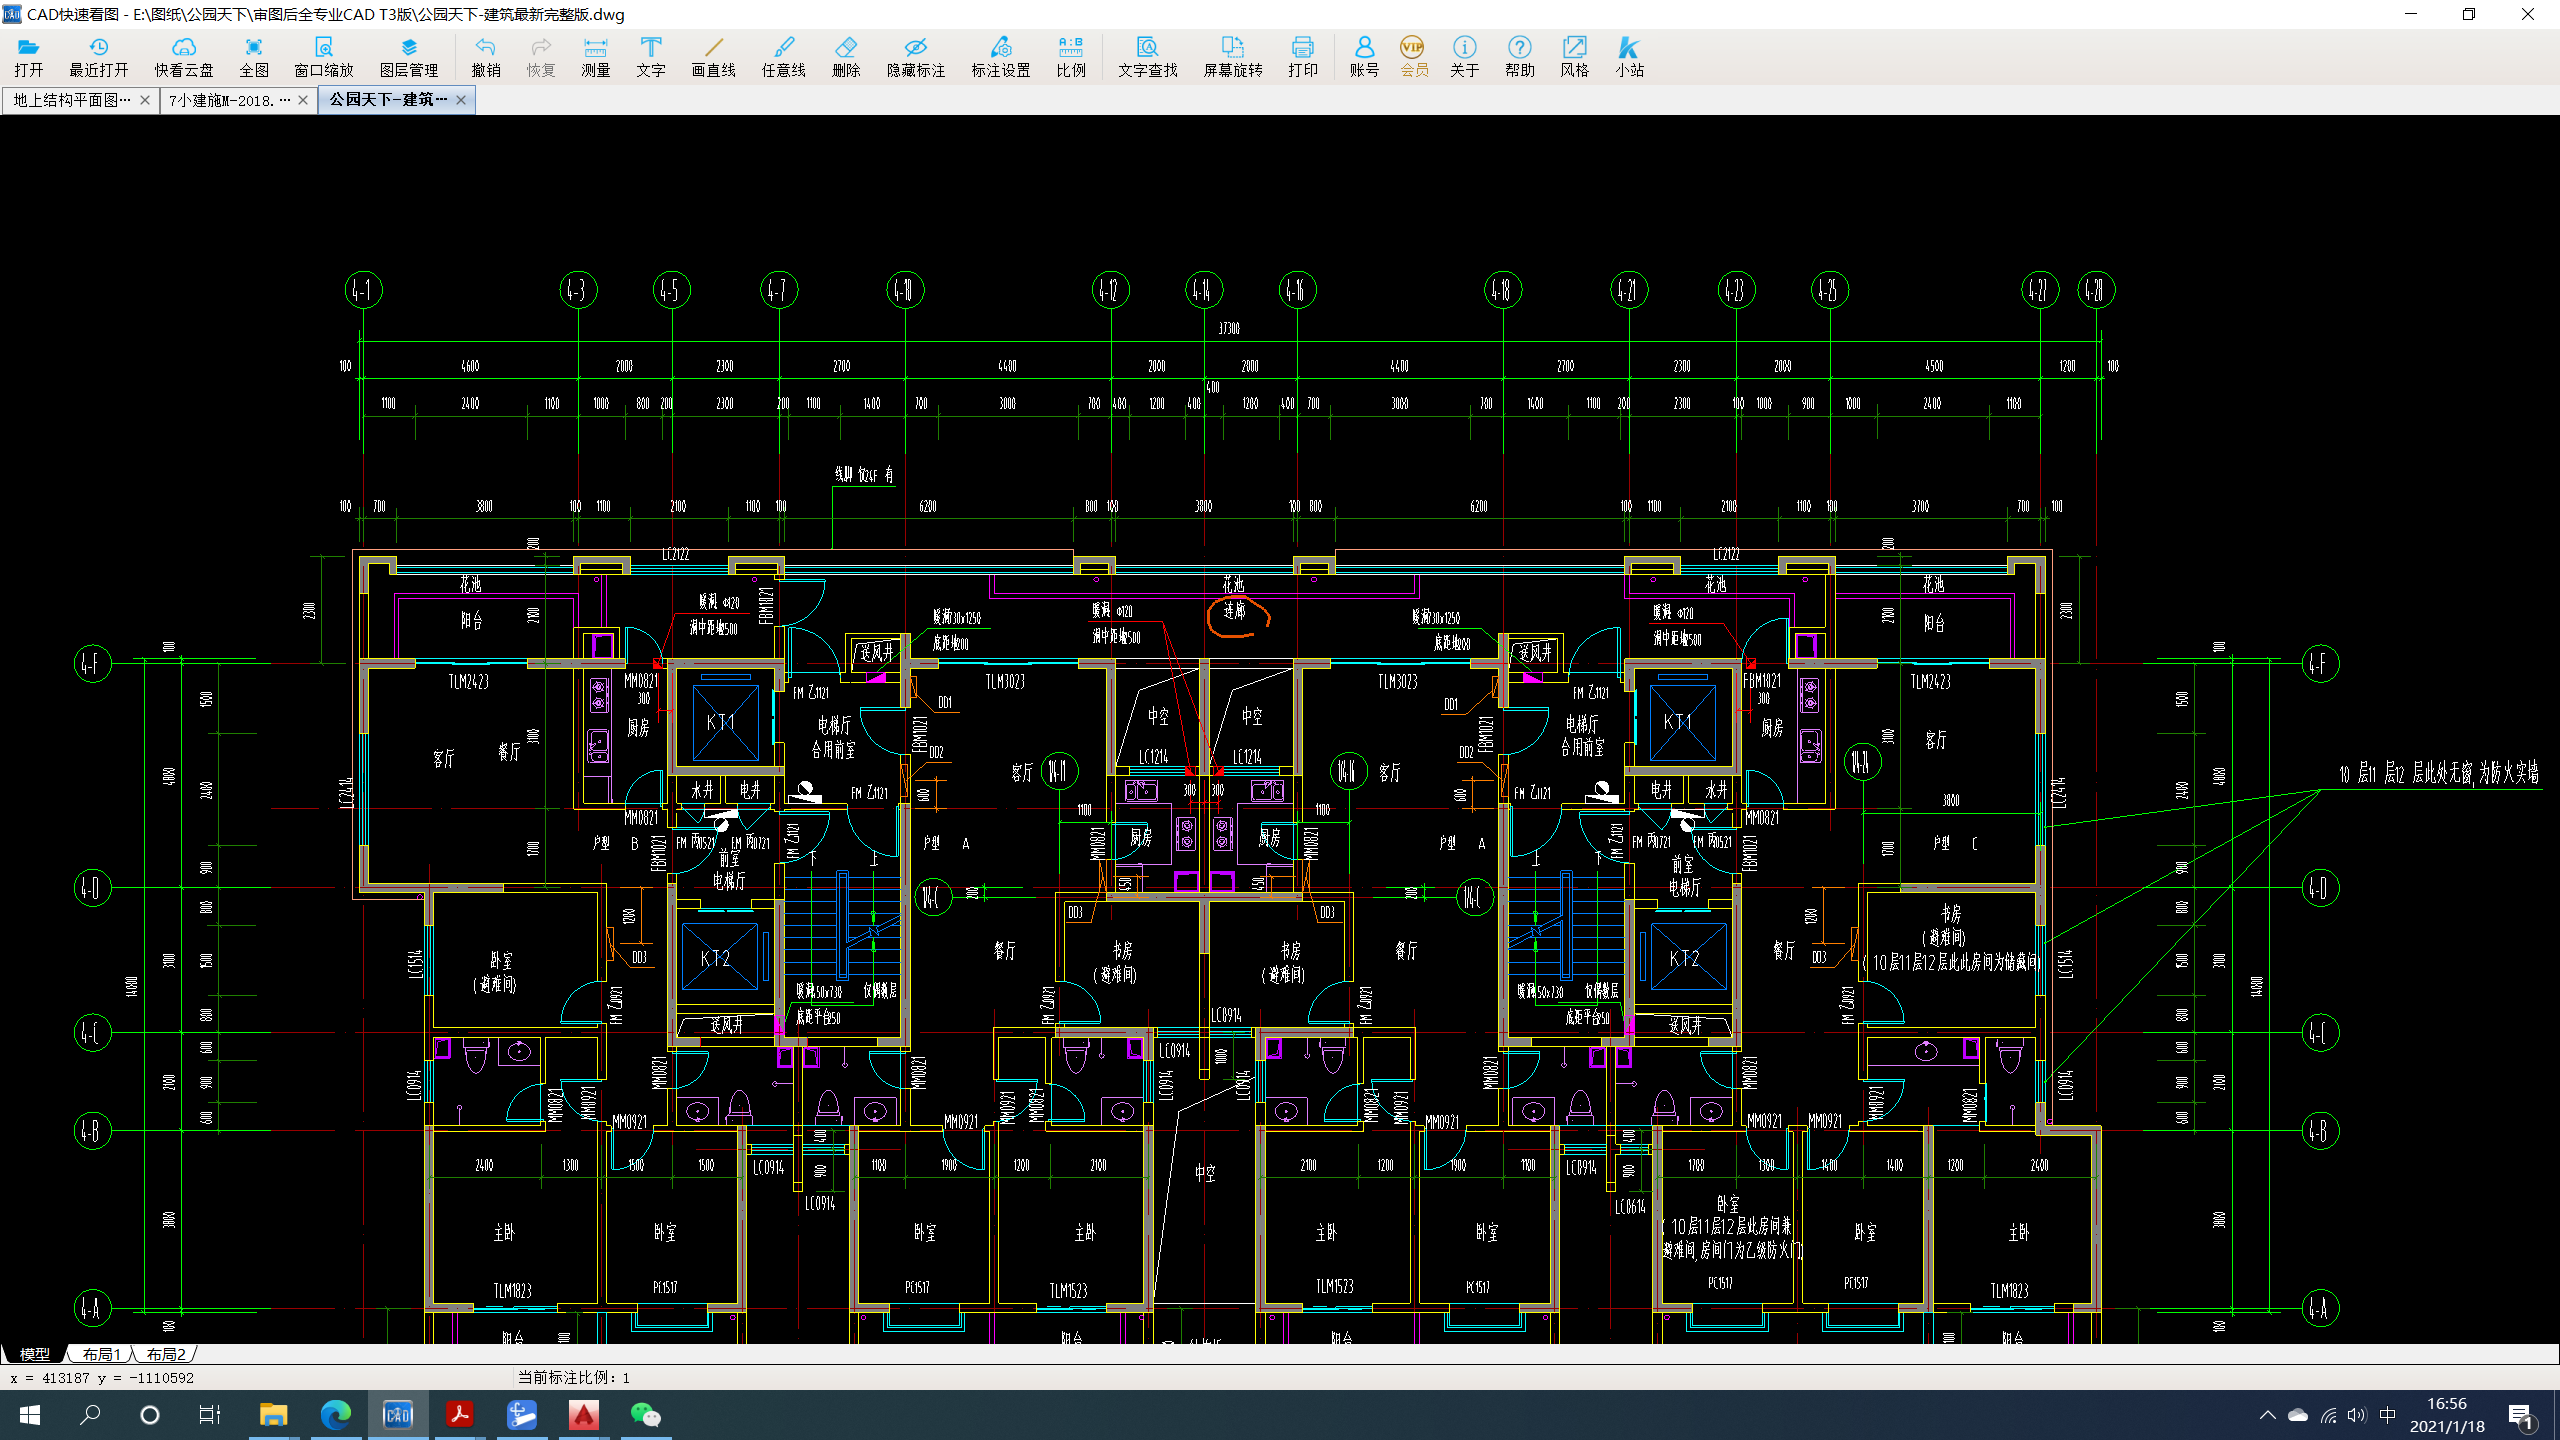Select the 删除 eraser tool

coord(846,57)
